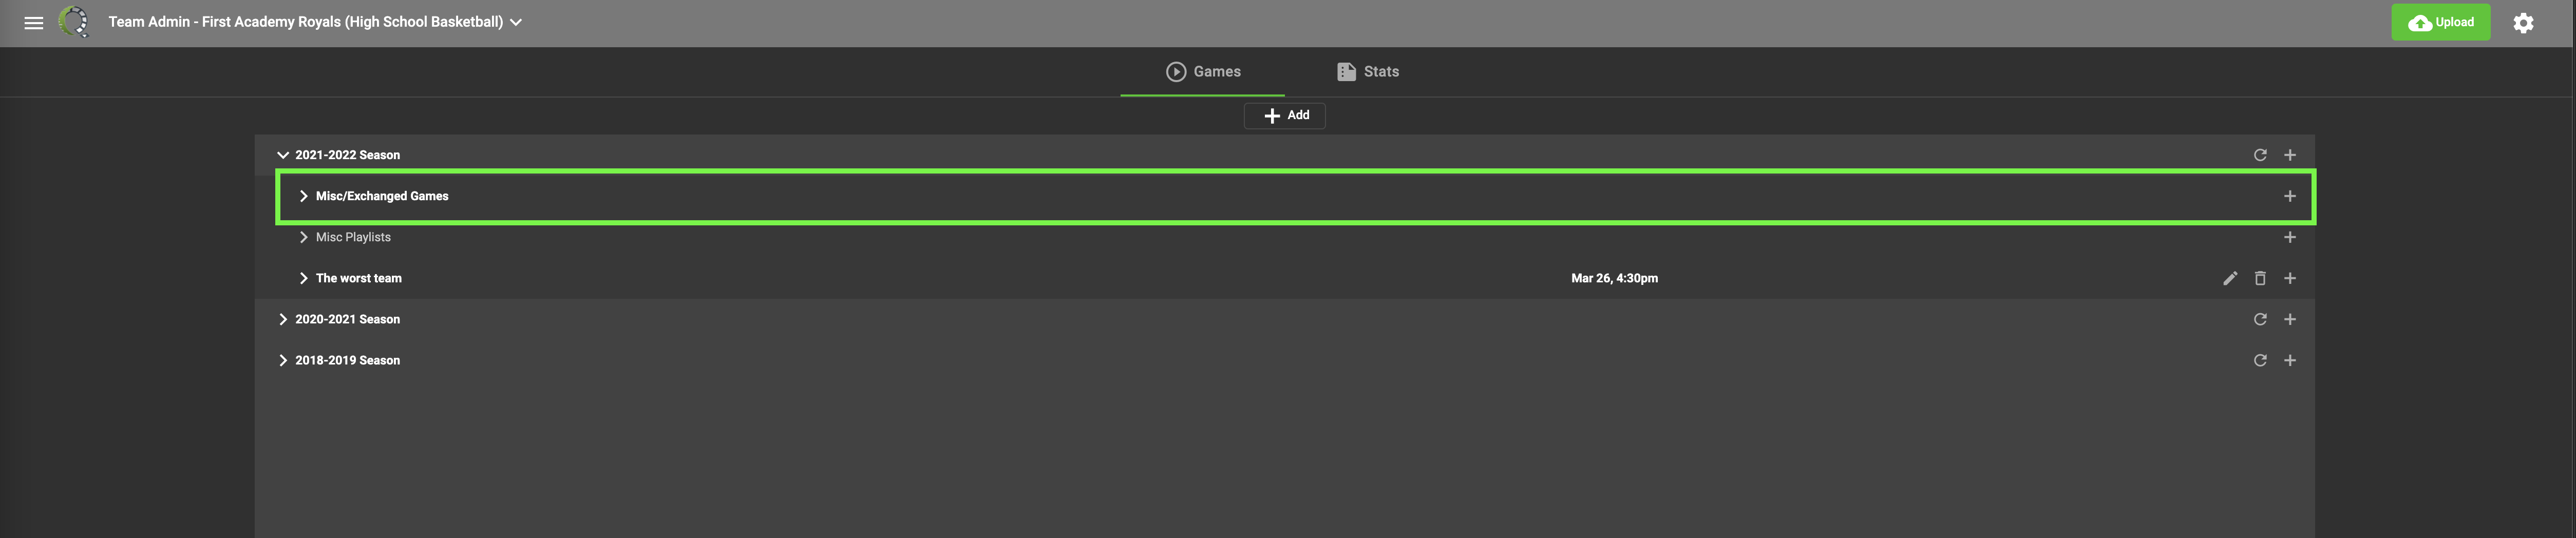Select the Games tab
This screenshot has height=538, width=2576.
point(1203,72)
